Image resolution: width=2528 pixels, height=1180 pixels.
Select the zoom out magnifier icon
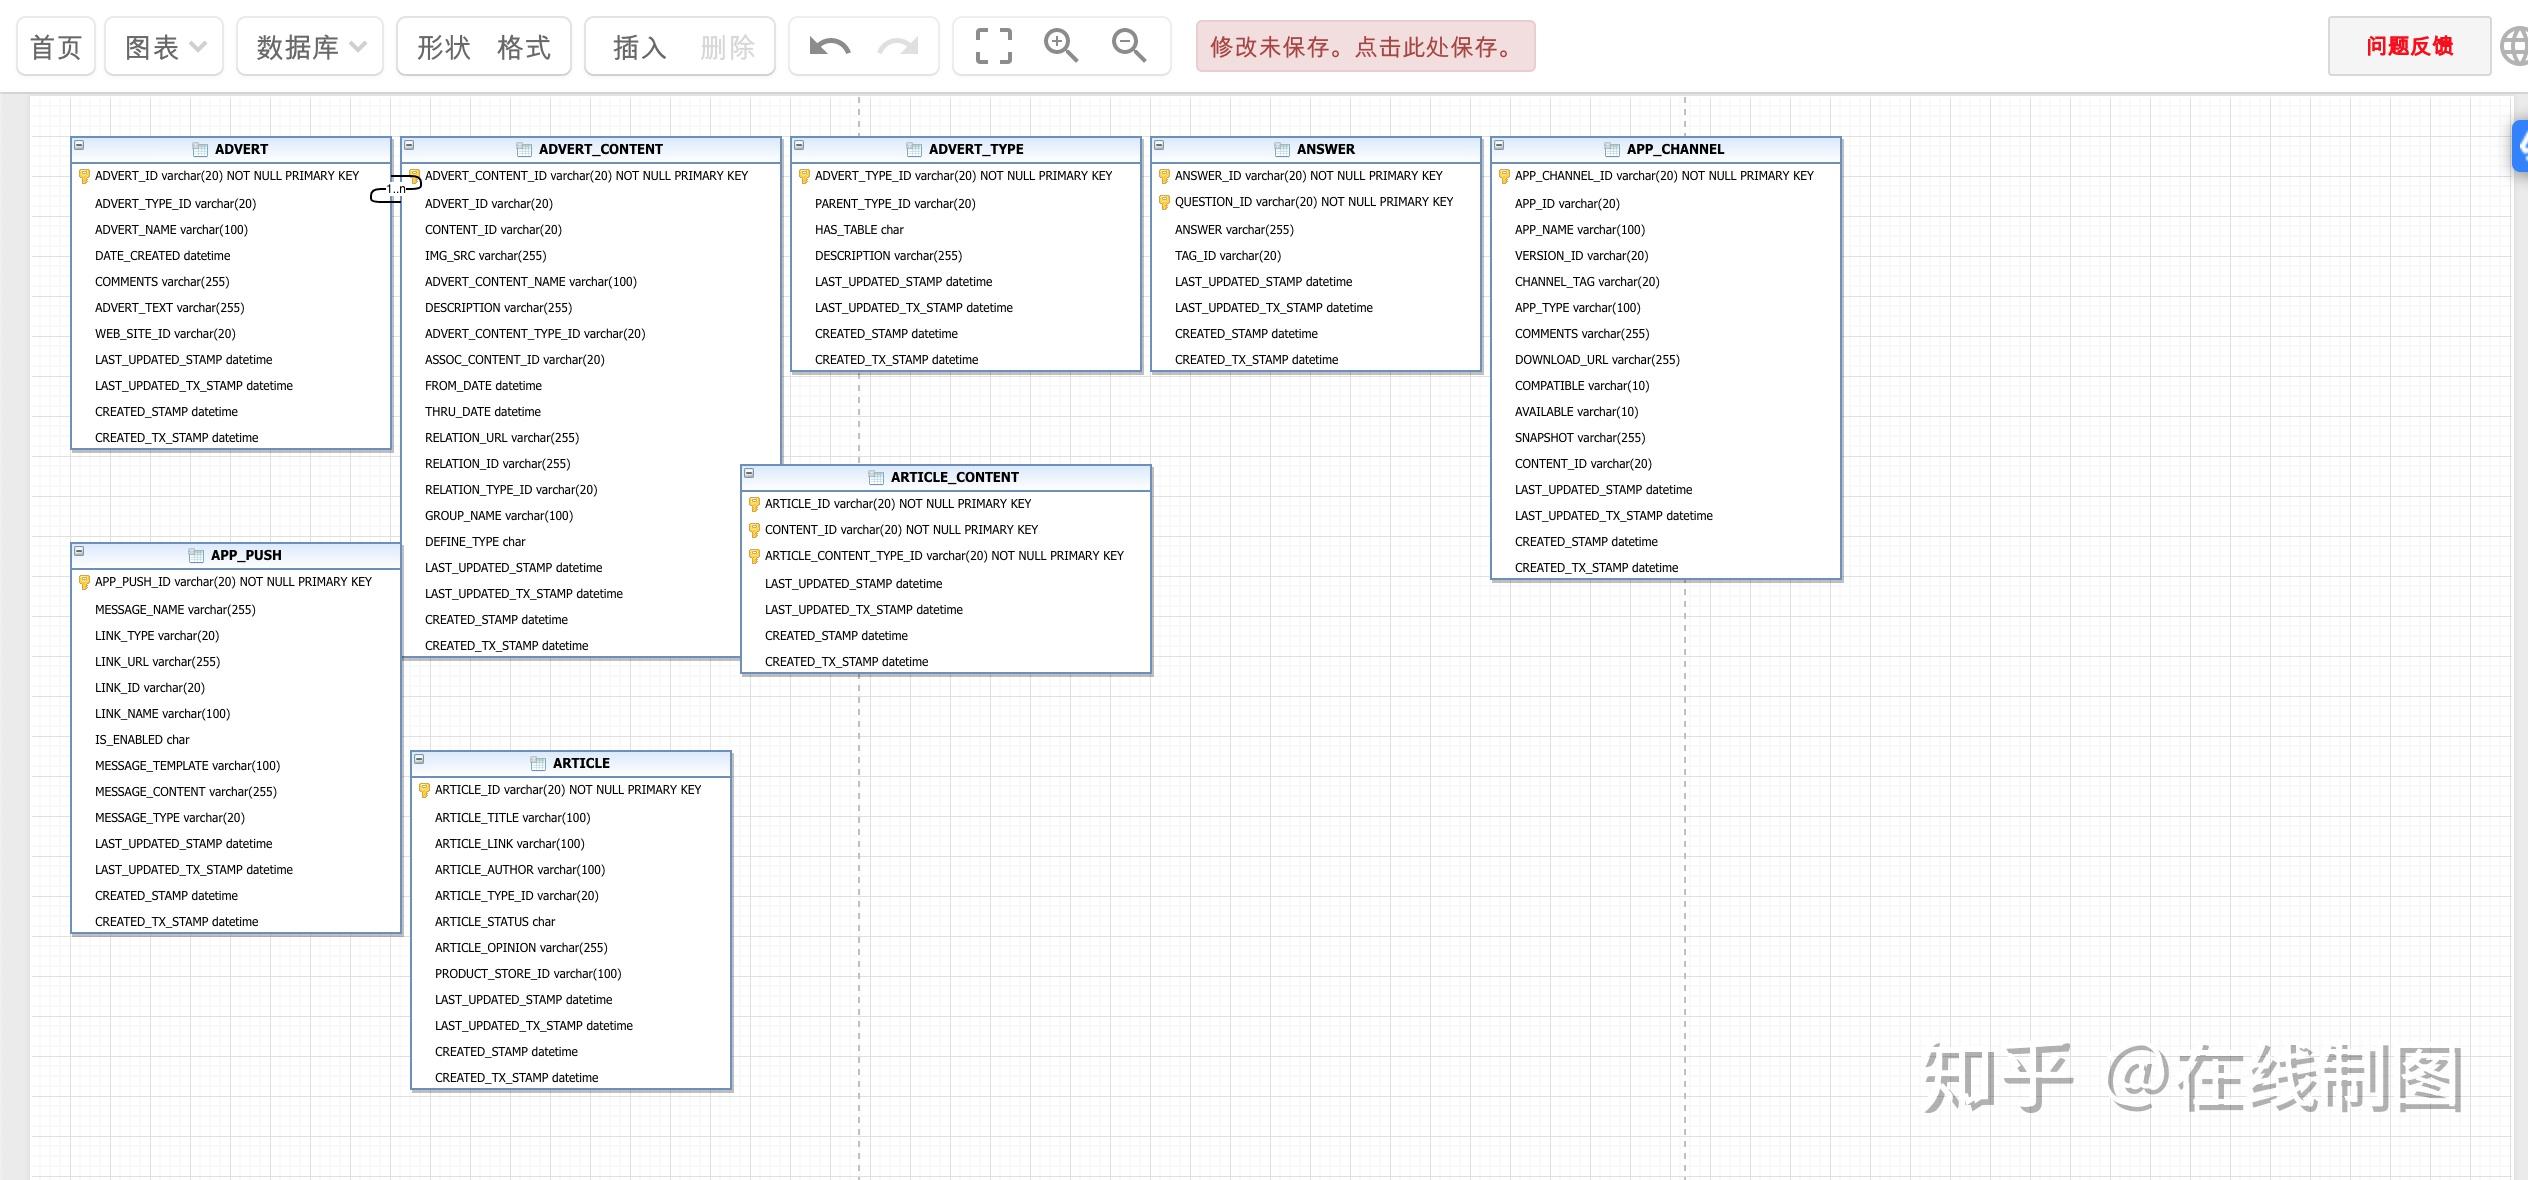click(1128, 46)
